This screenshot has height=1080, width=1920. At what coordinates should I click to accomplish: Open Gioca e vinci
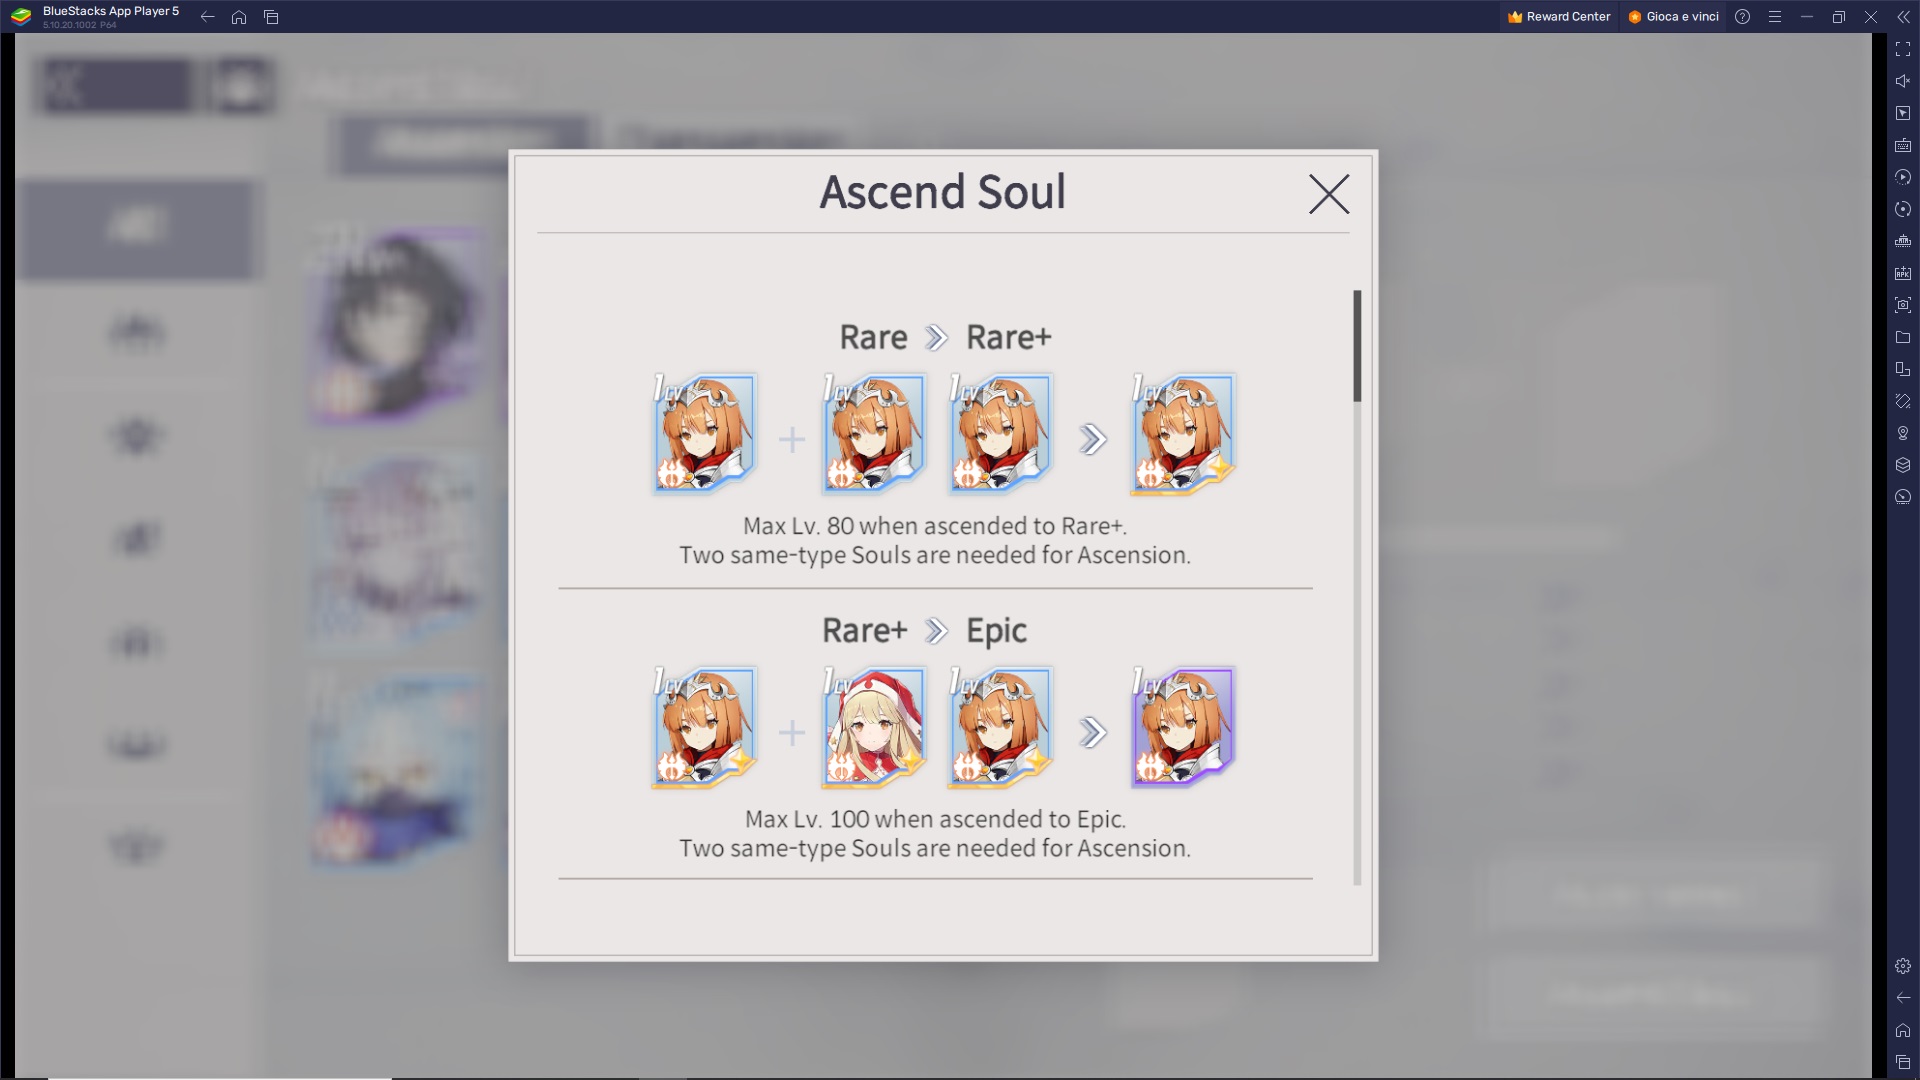click(1673, 16)
